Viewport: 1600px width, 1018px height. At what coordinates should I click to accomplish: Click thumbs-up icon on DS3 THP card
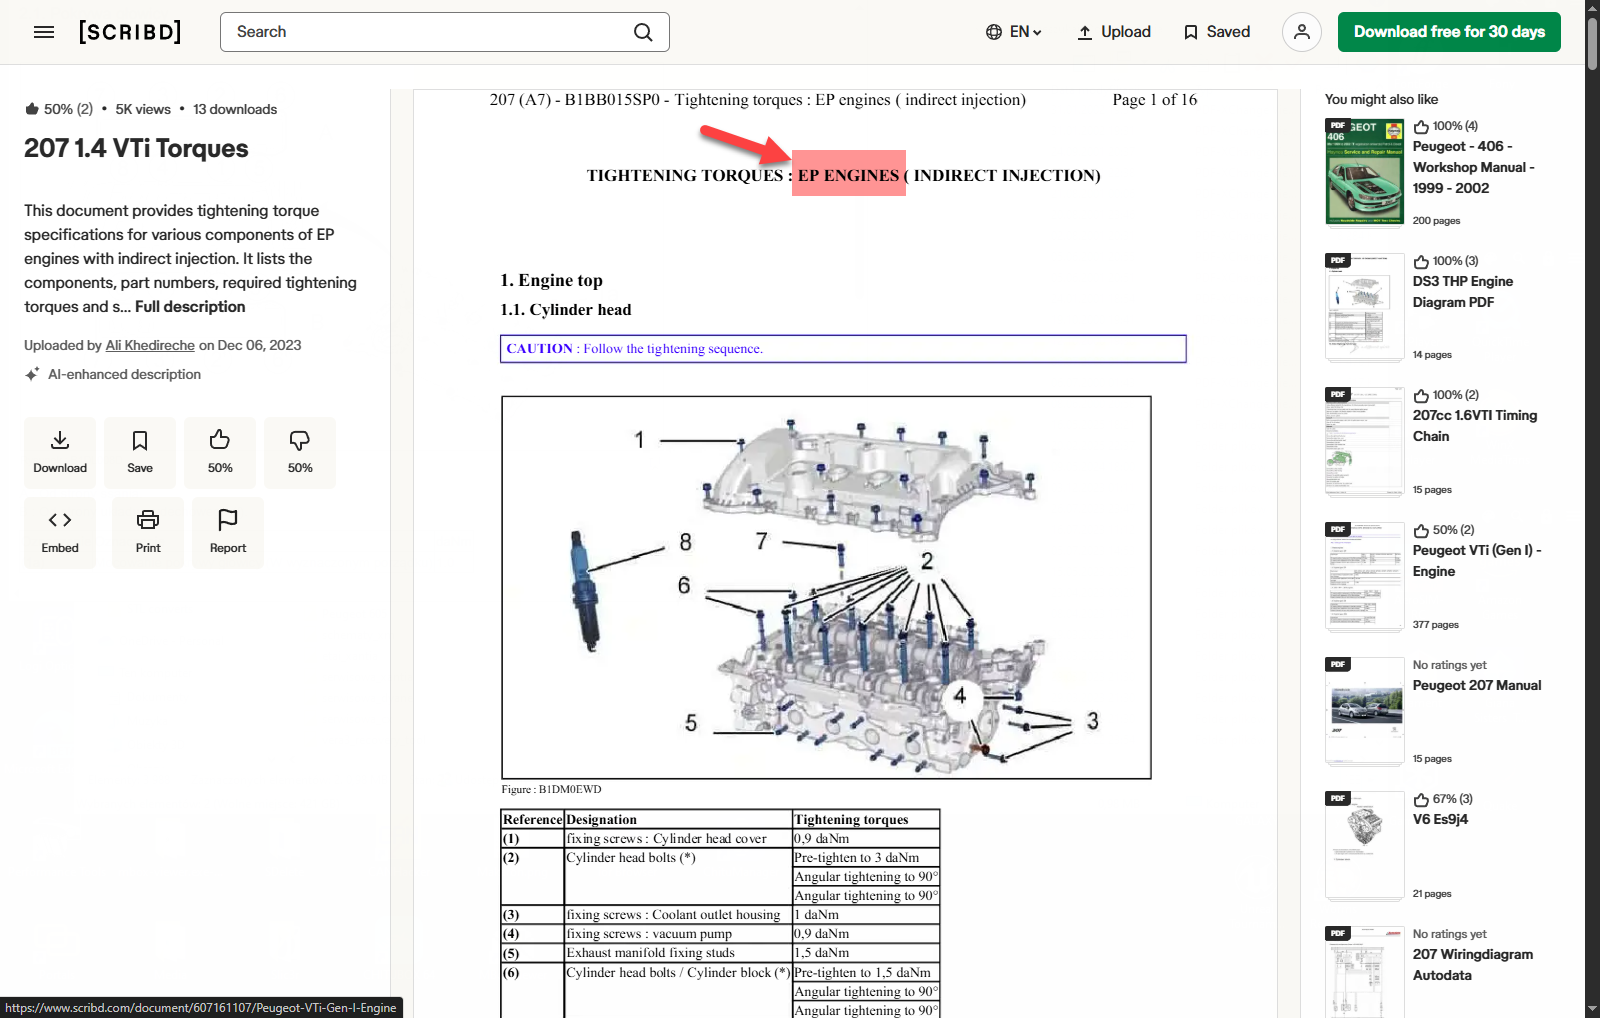1421,262
